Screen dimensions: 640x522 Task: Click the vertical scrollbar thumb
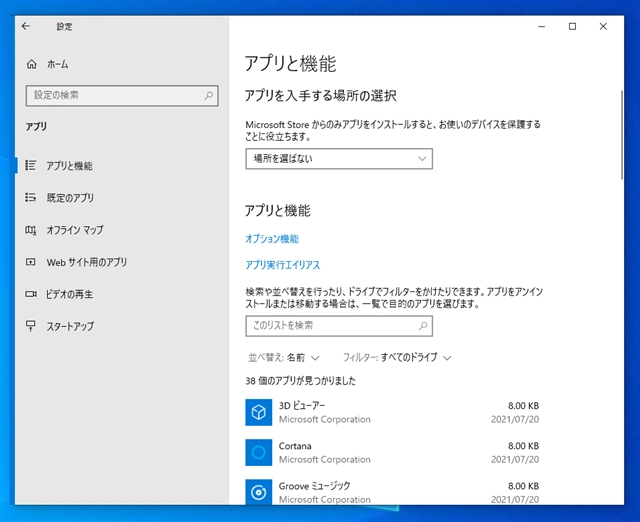click(x=622, y=135)
